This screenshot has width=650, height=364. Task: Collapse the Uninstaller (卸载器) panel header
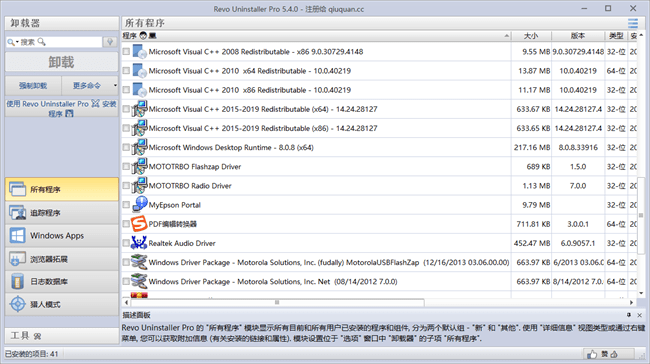pos(62,23)
